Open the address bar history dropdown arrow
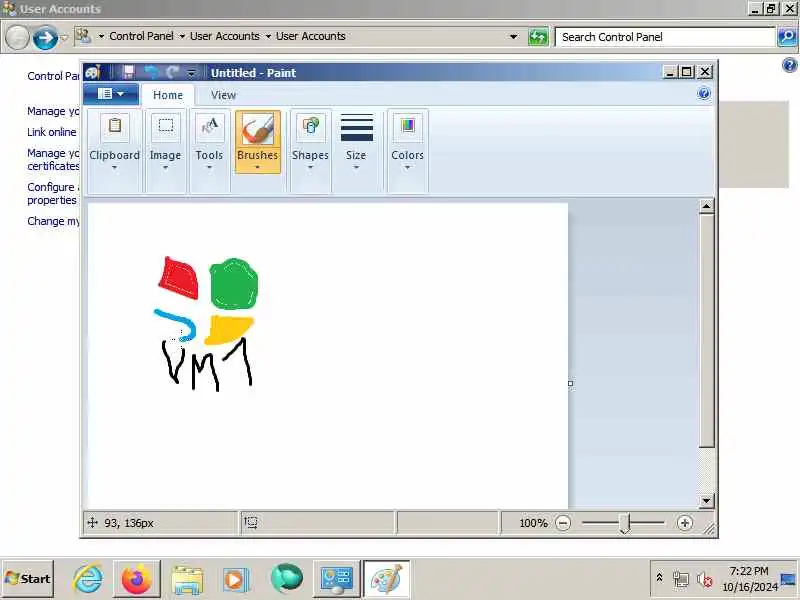 click(513, 37)
